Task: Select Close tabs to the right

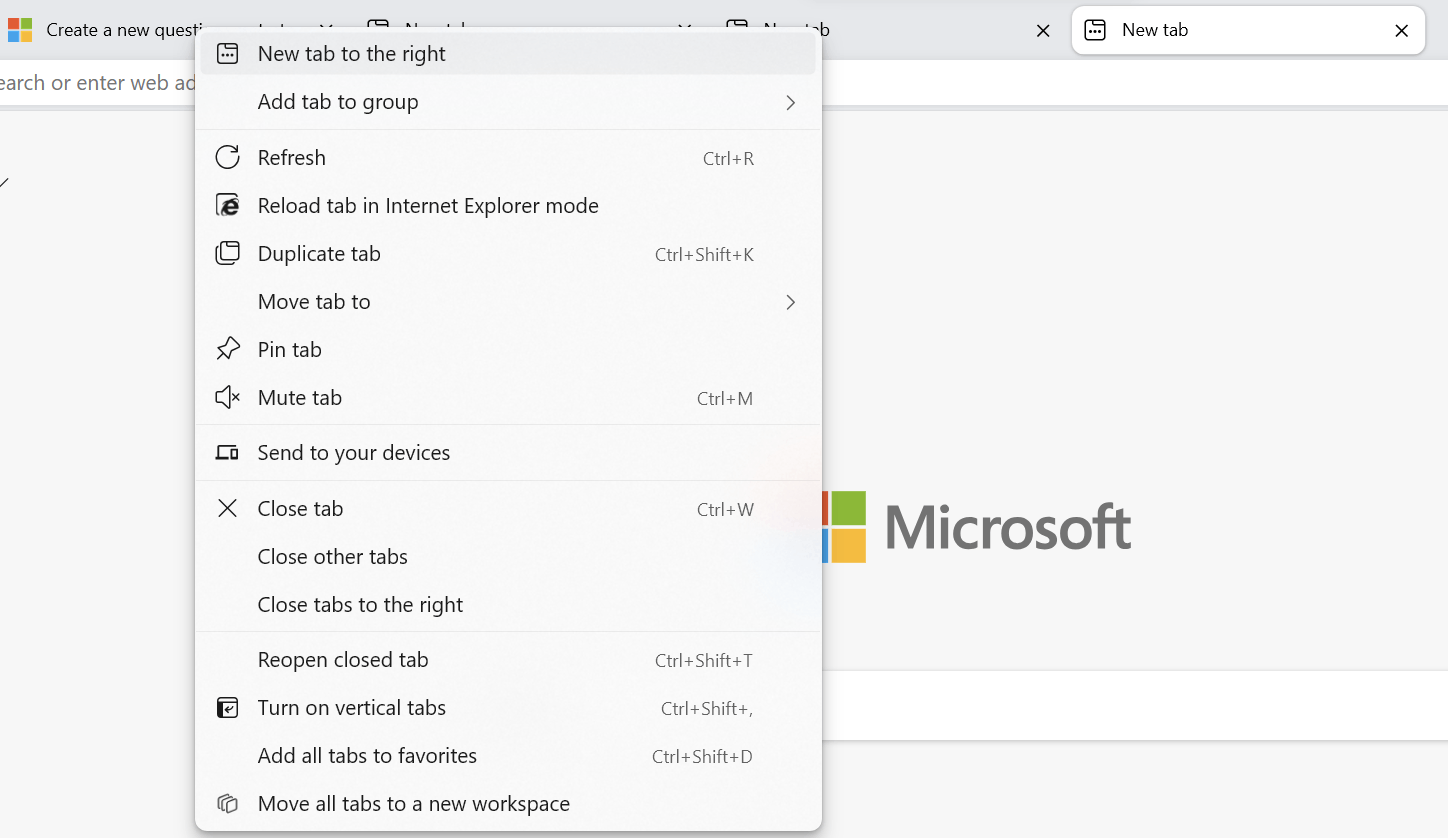Action: (360, 605)
